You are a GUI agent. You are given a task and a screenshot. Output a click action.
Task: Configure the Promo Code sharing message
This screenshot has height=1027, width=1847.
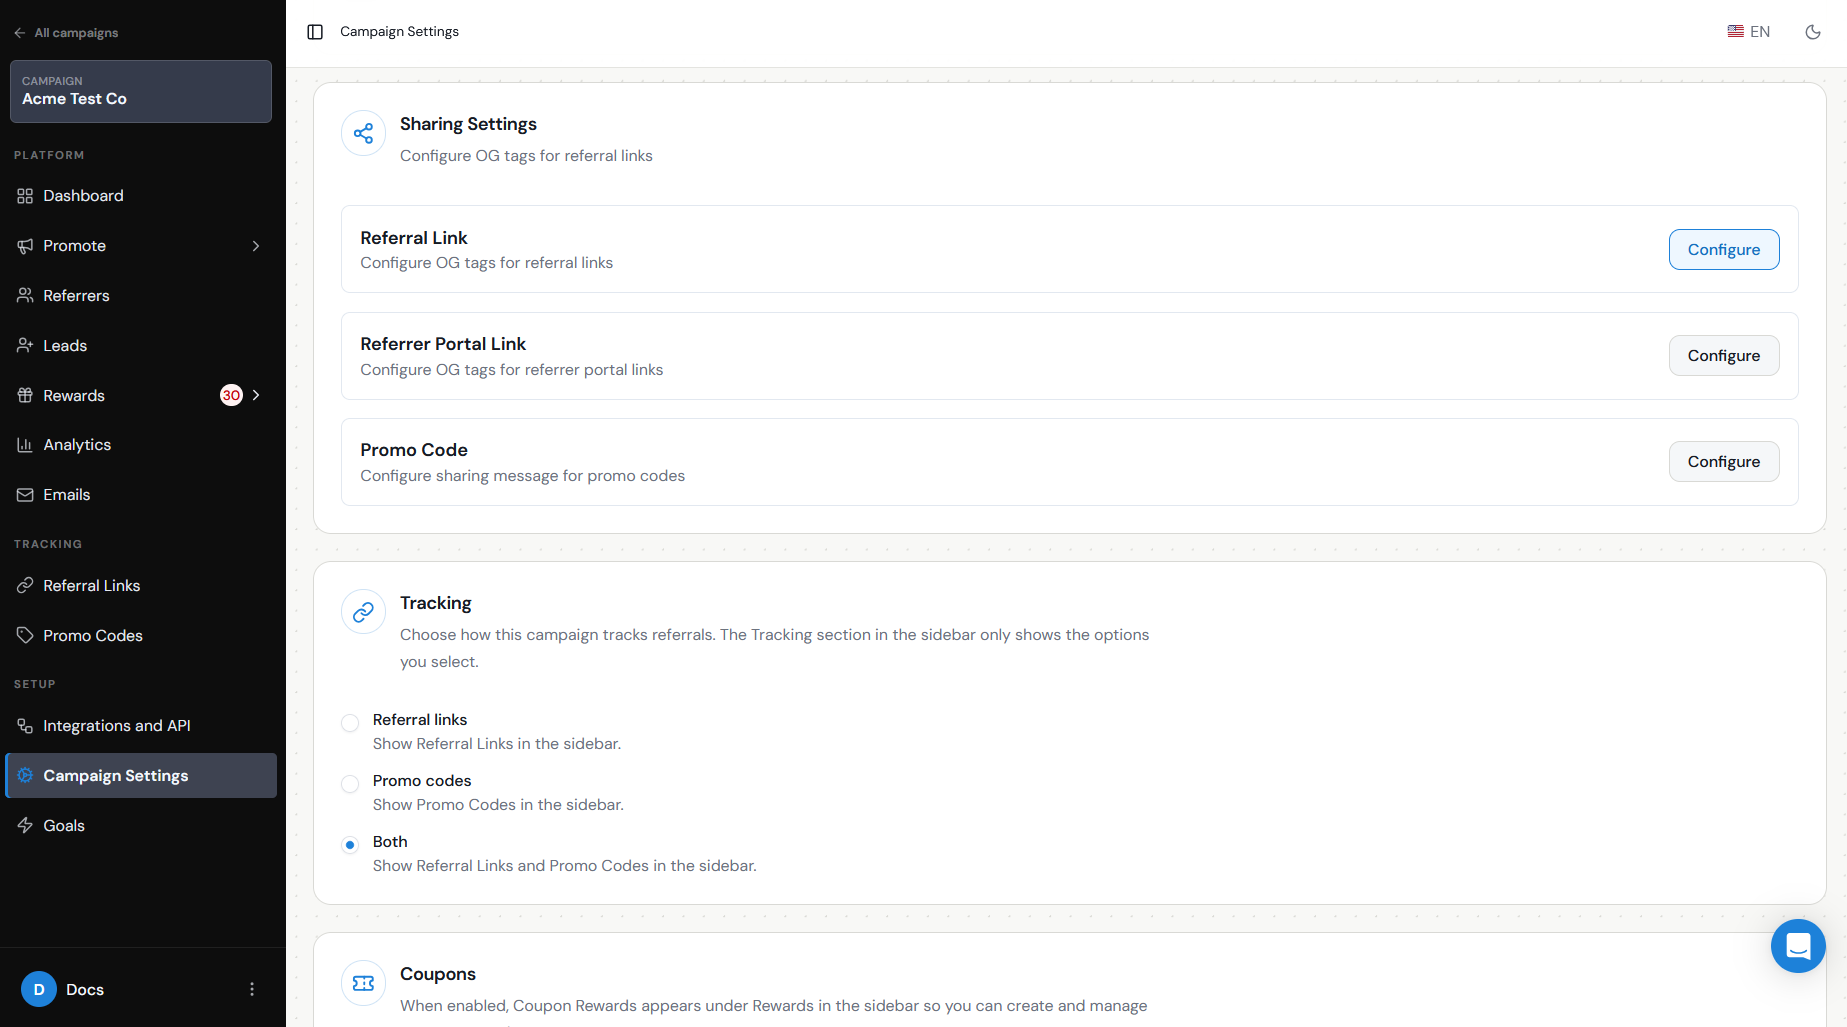(x=1724, y=462)
